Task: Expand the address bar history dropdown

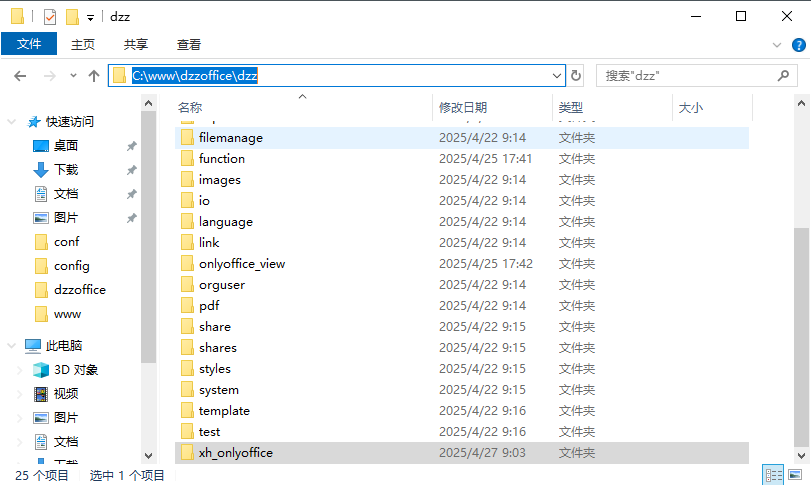Action: (558, 76)
